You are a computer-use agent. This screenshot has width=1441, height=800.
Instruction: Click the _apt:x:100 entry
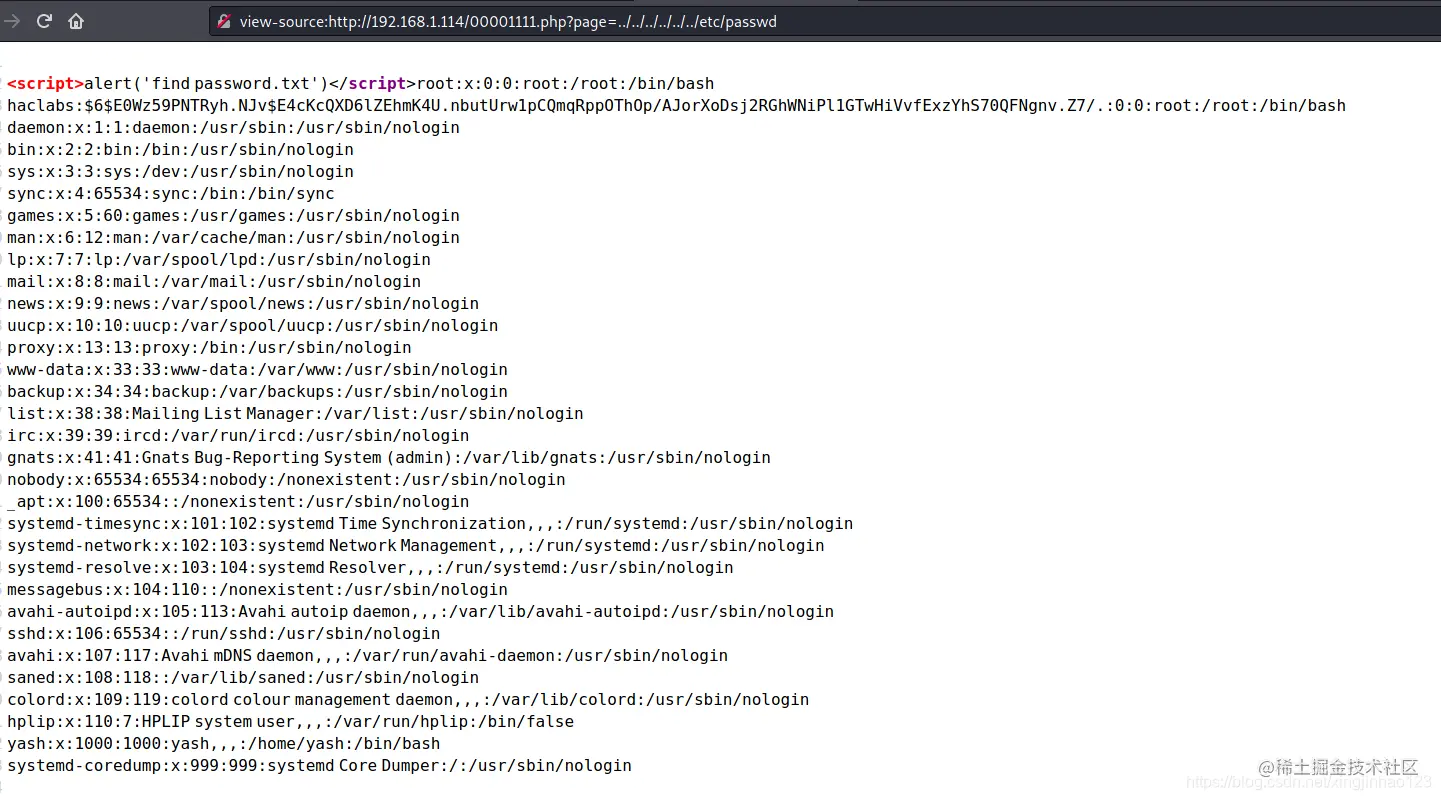[x=238, y=501]
